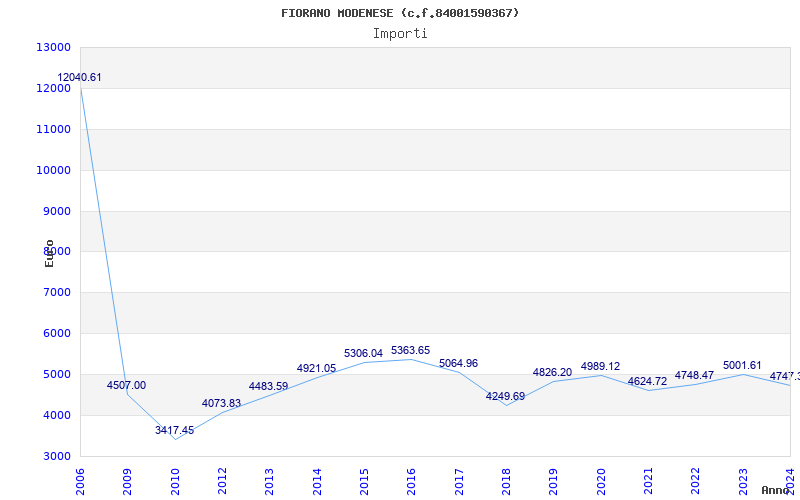Select the 5064.96 data label
This screenshot has height=500, width=800.
(458, 363)
